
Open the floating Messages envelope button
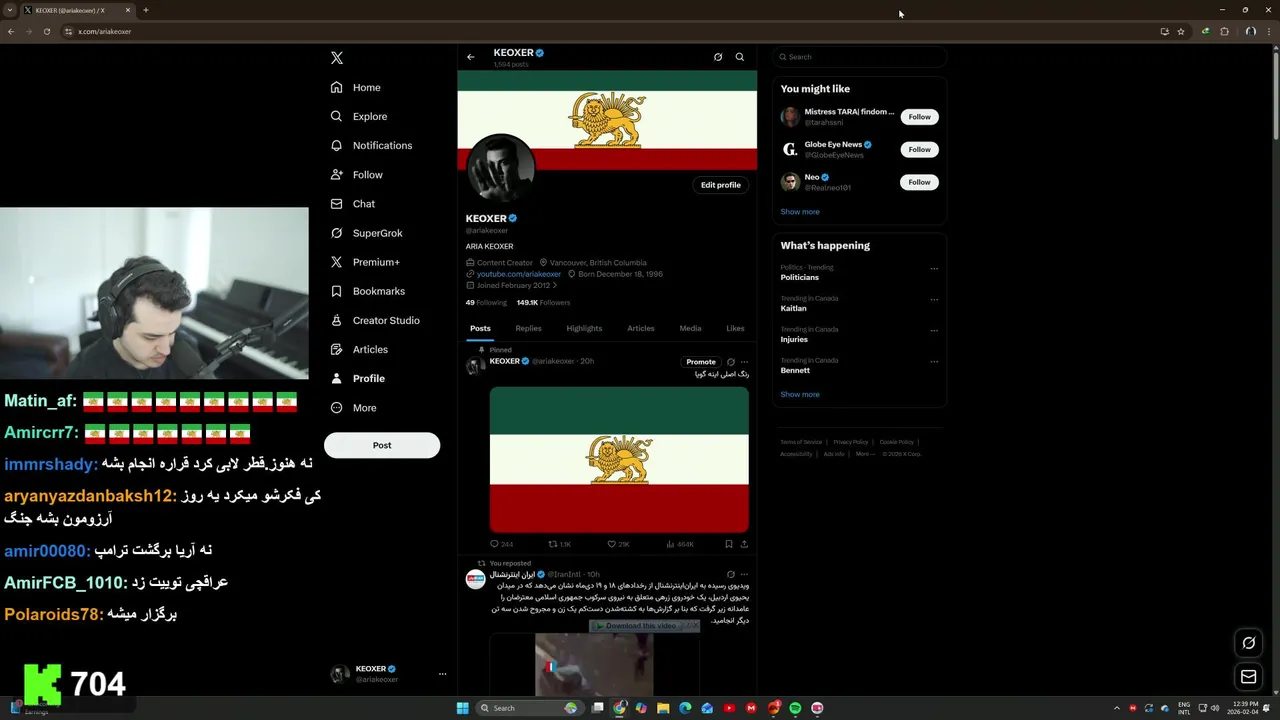(1249, 677)
